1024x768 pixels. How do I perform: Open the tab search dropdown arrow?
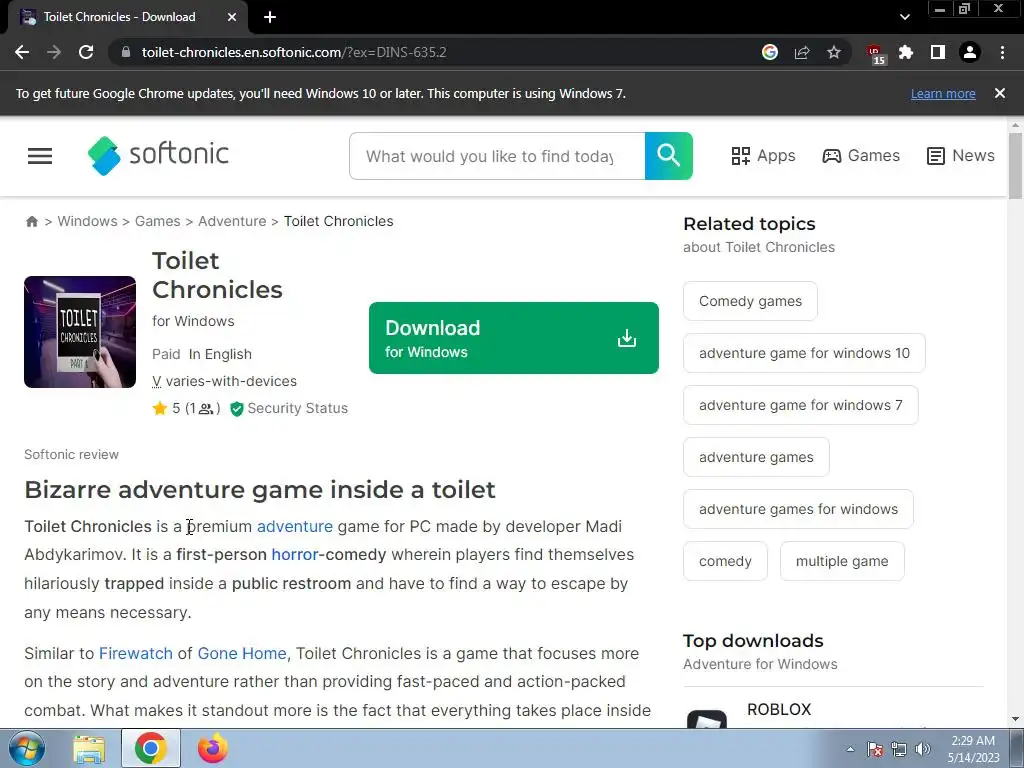click(x=904, y=17)
